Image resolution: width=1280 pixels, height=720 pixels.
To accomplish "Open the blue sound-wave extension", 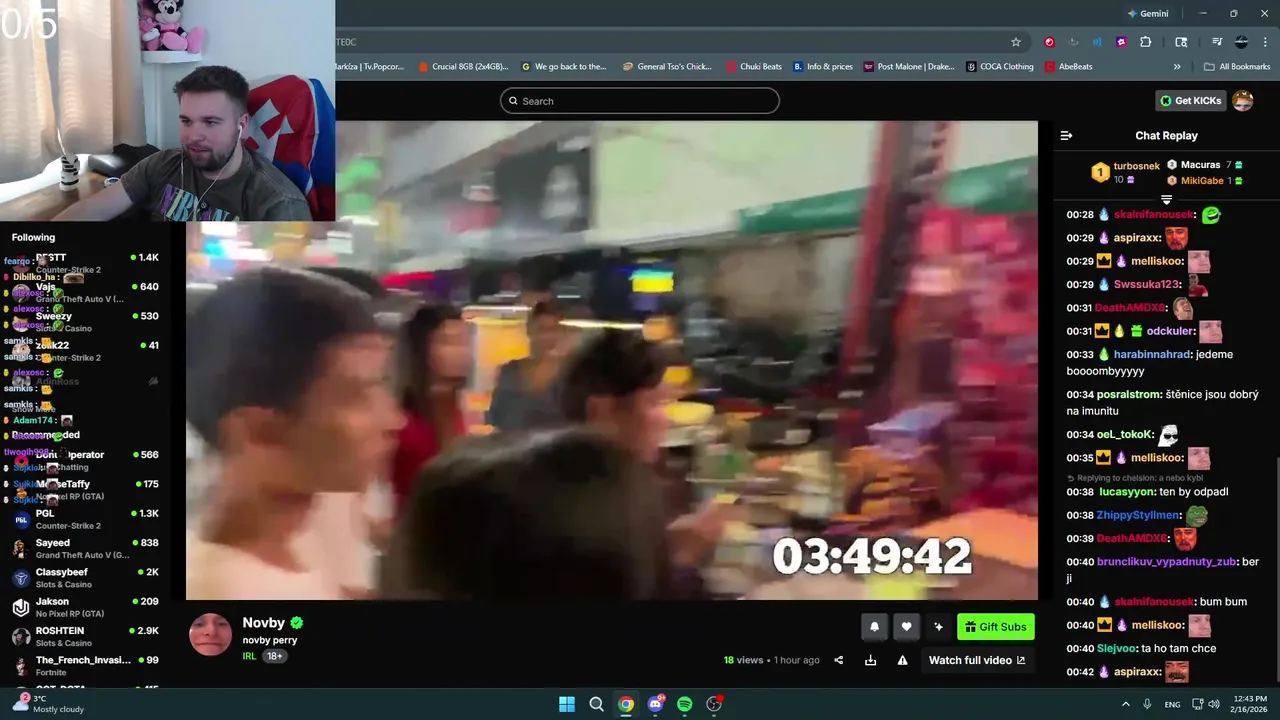I will [x=1097, y=42].
